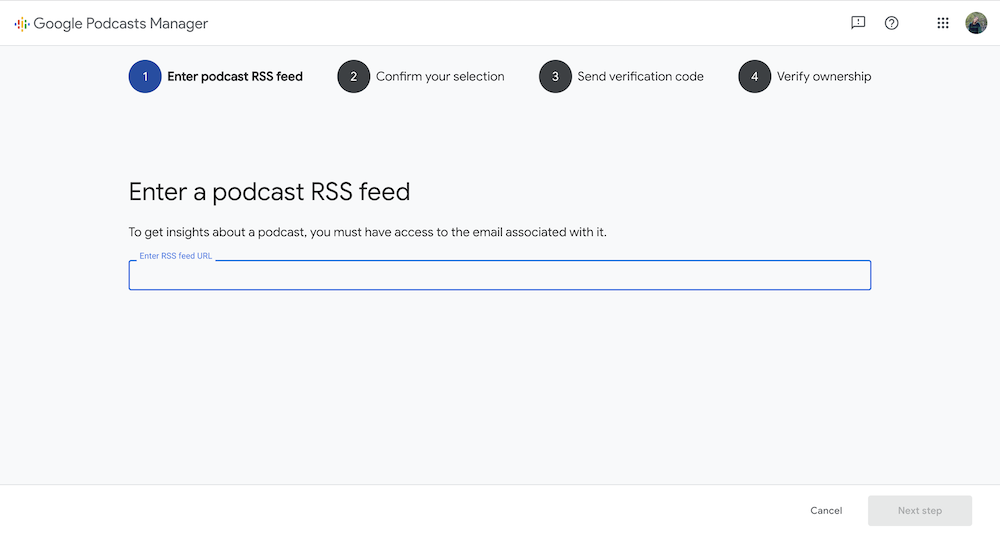1000x533 pixels.
Task: Click the 'Enter a podcast RSS feed' heading
Action: tap(269, 191)
